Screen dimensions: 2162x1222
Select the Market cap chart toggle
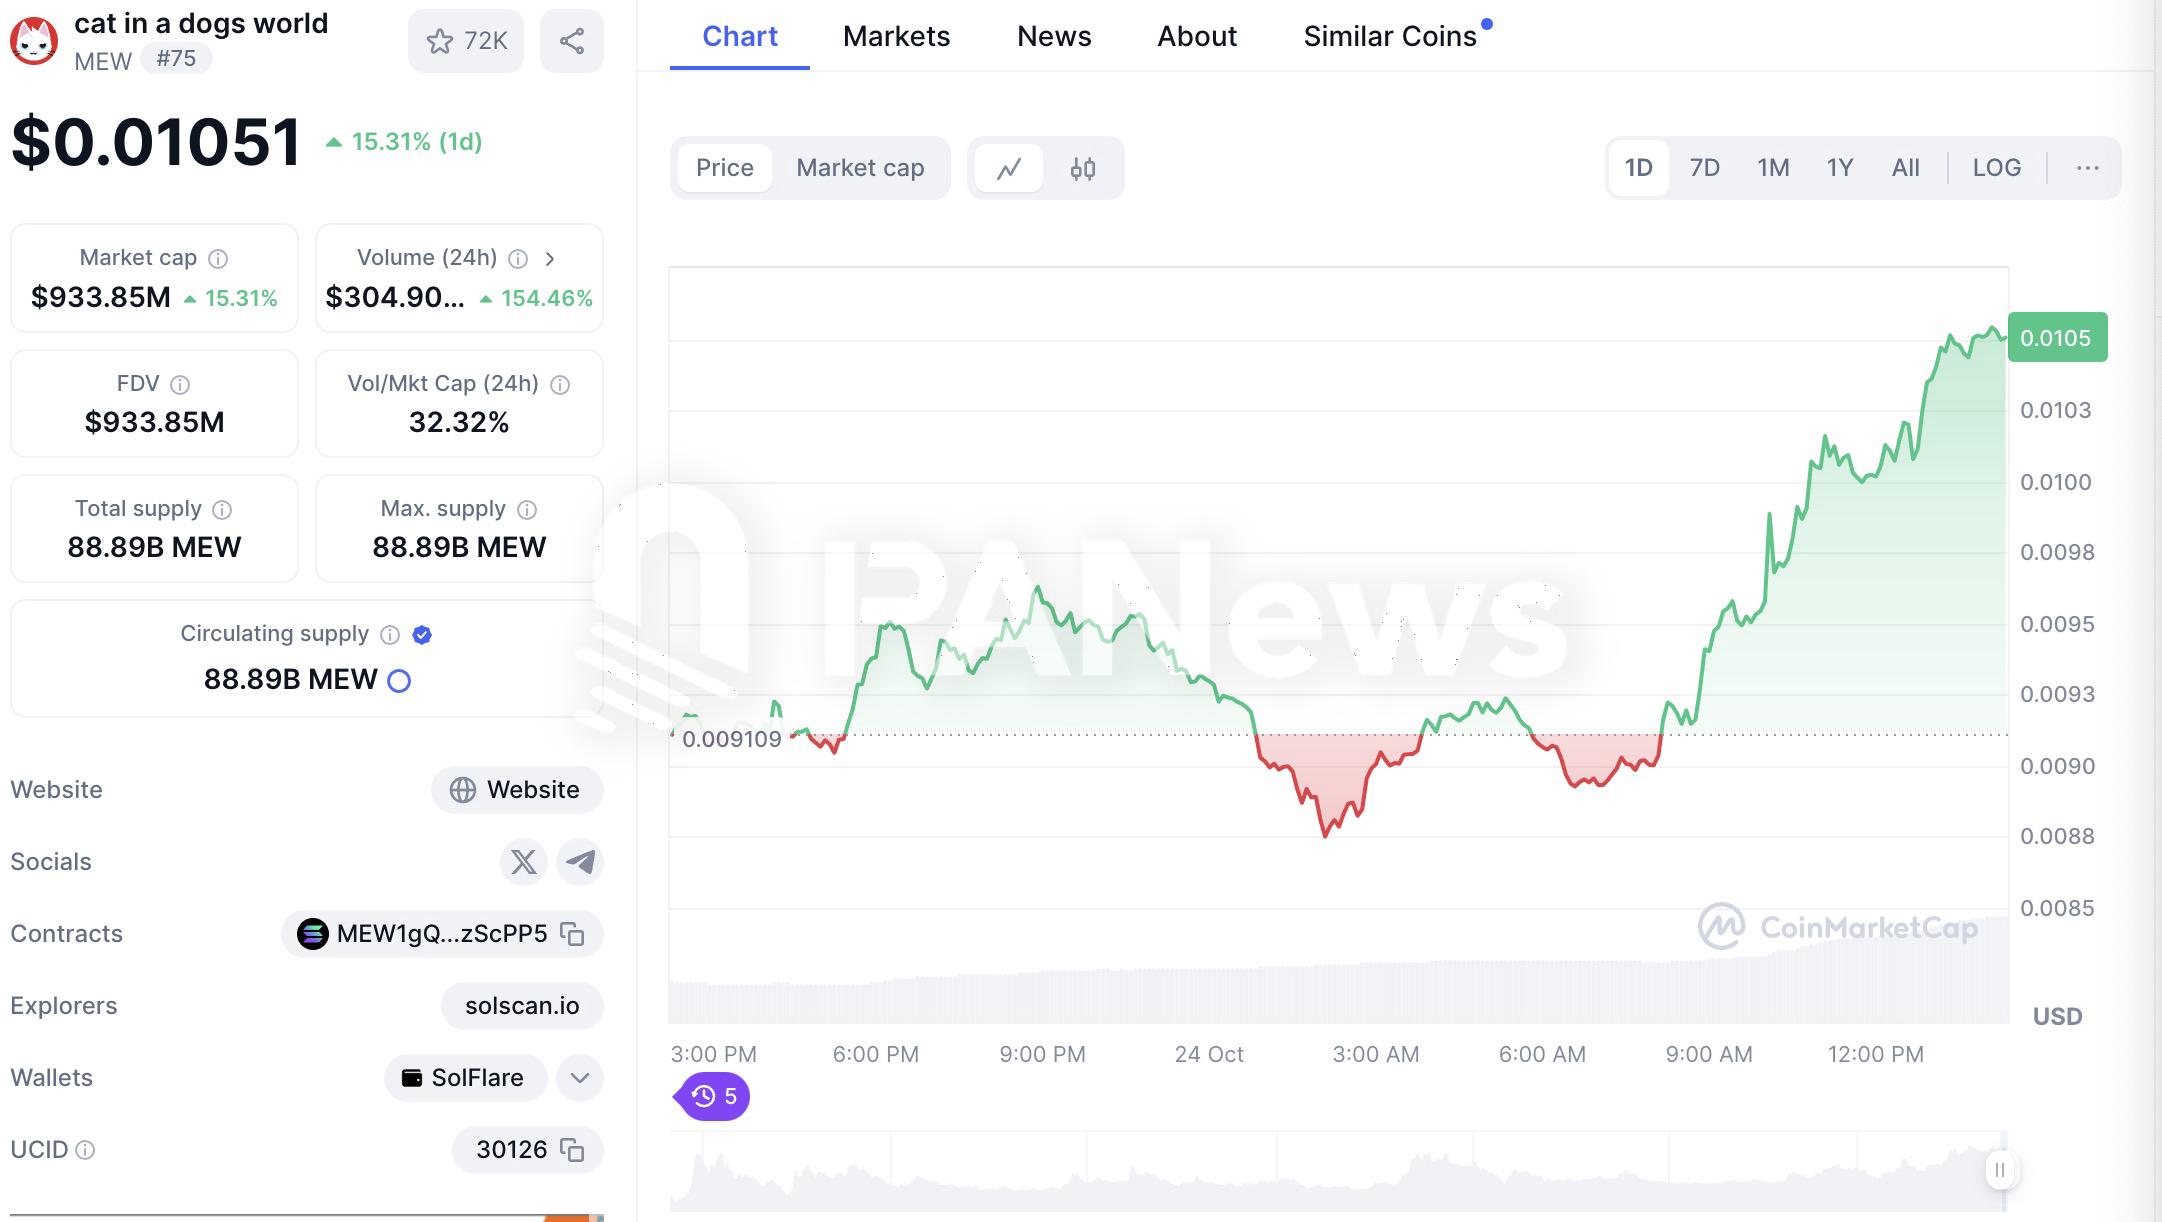[x=860, y=168]
